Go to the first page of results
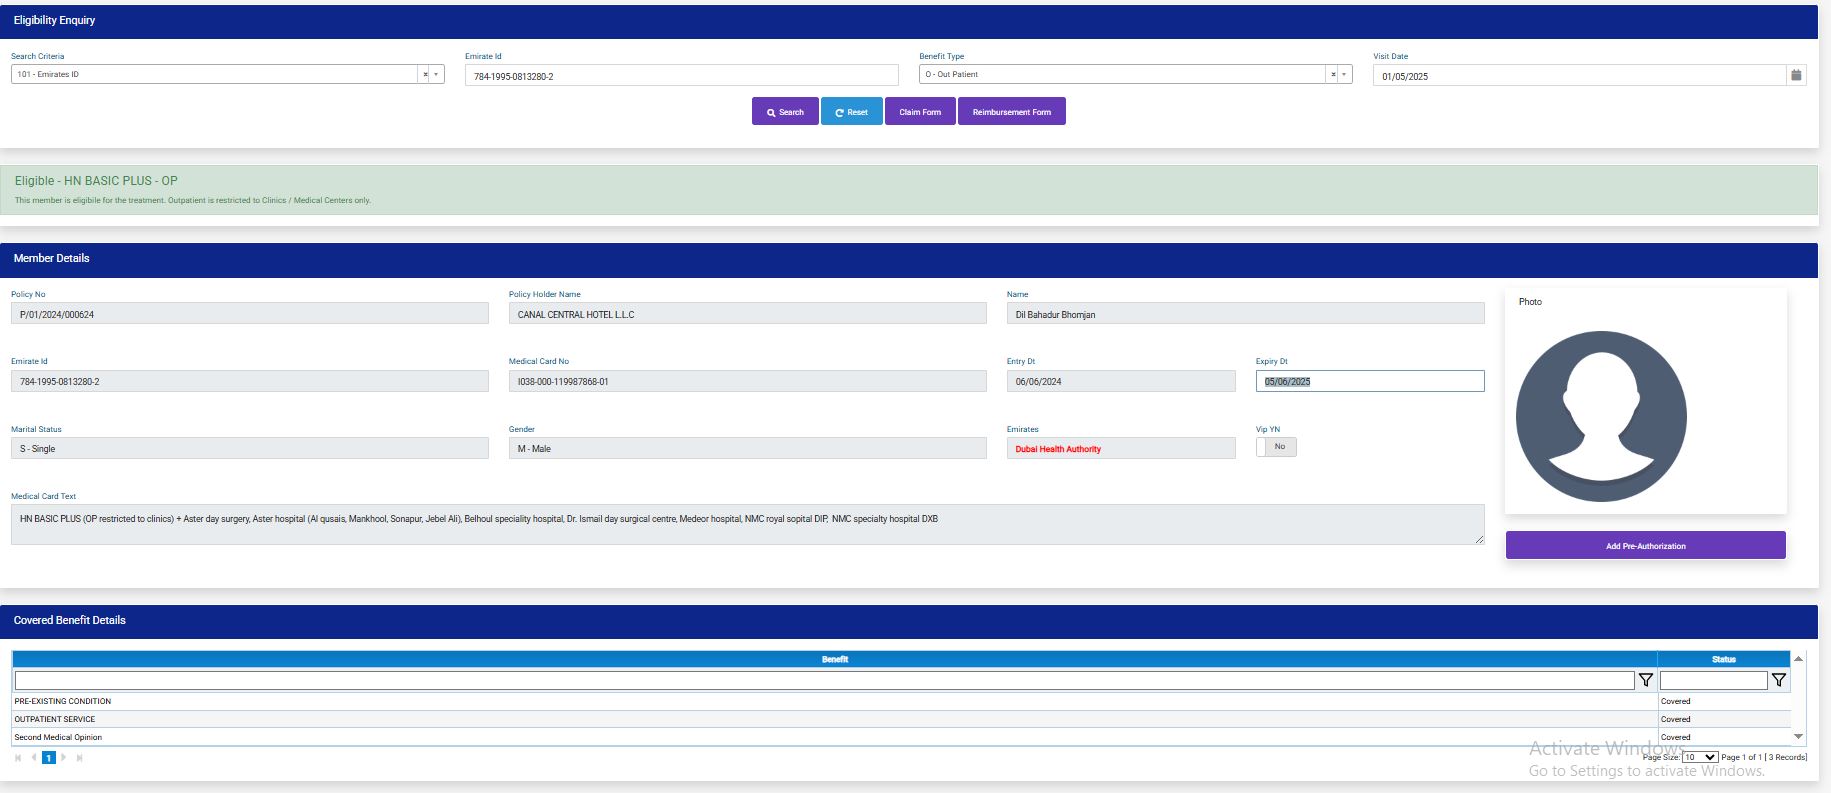This screenshot has height=793, width=1831. [18, 758]
